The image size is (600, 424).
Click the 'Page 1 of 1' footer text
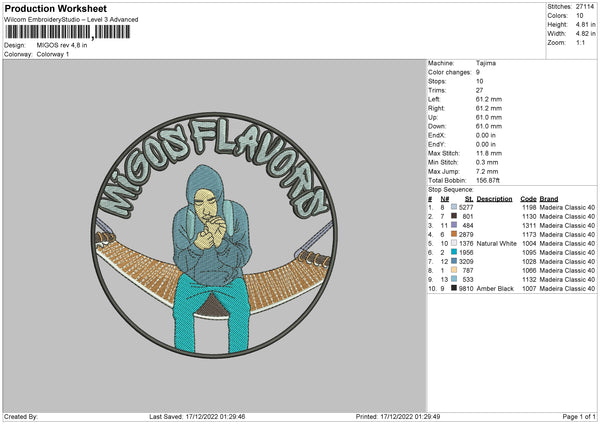pyautogui.click(x=579, y=416)
